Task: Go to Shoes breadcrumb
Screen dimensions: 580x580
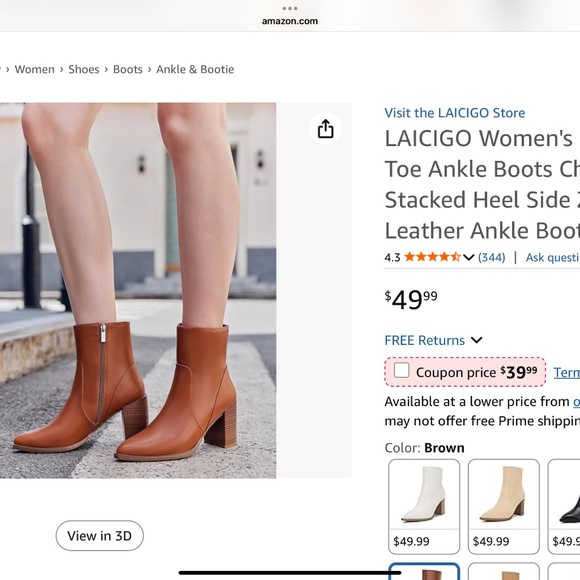Action: click(84, 69)
